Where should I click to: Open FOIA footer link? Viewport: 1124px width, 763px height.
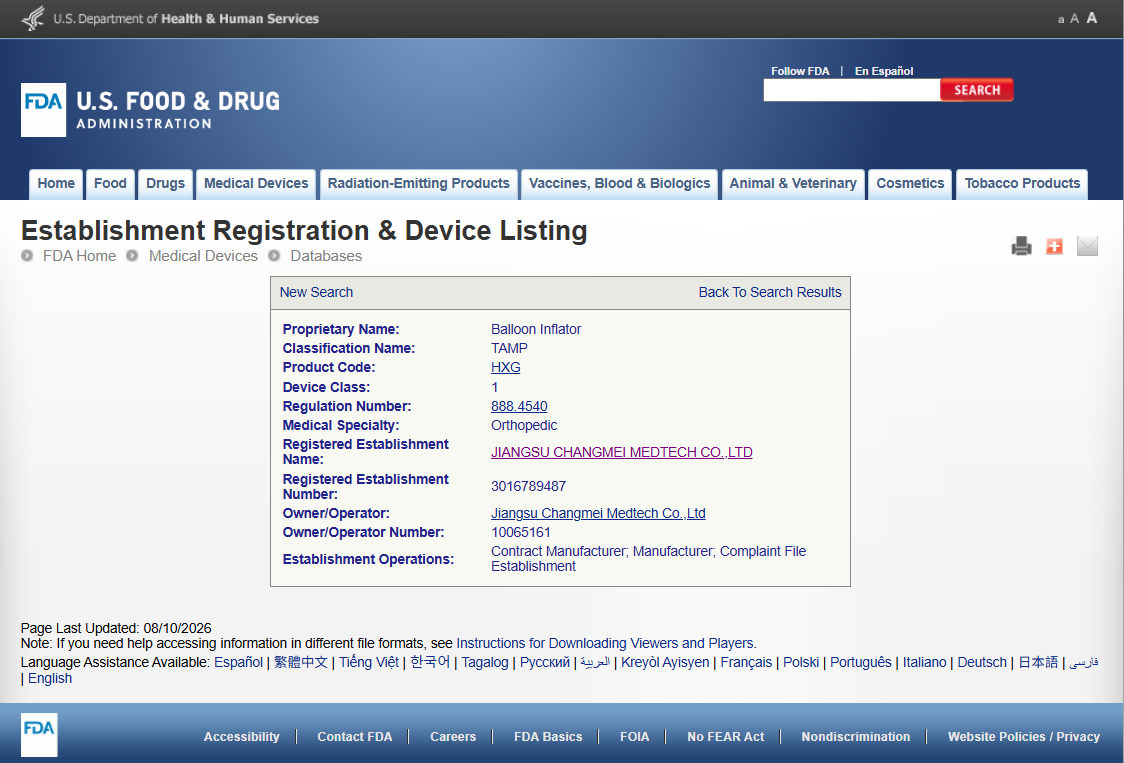(634, 736)
